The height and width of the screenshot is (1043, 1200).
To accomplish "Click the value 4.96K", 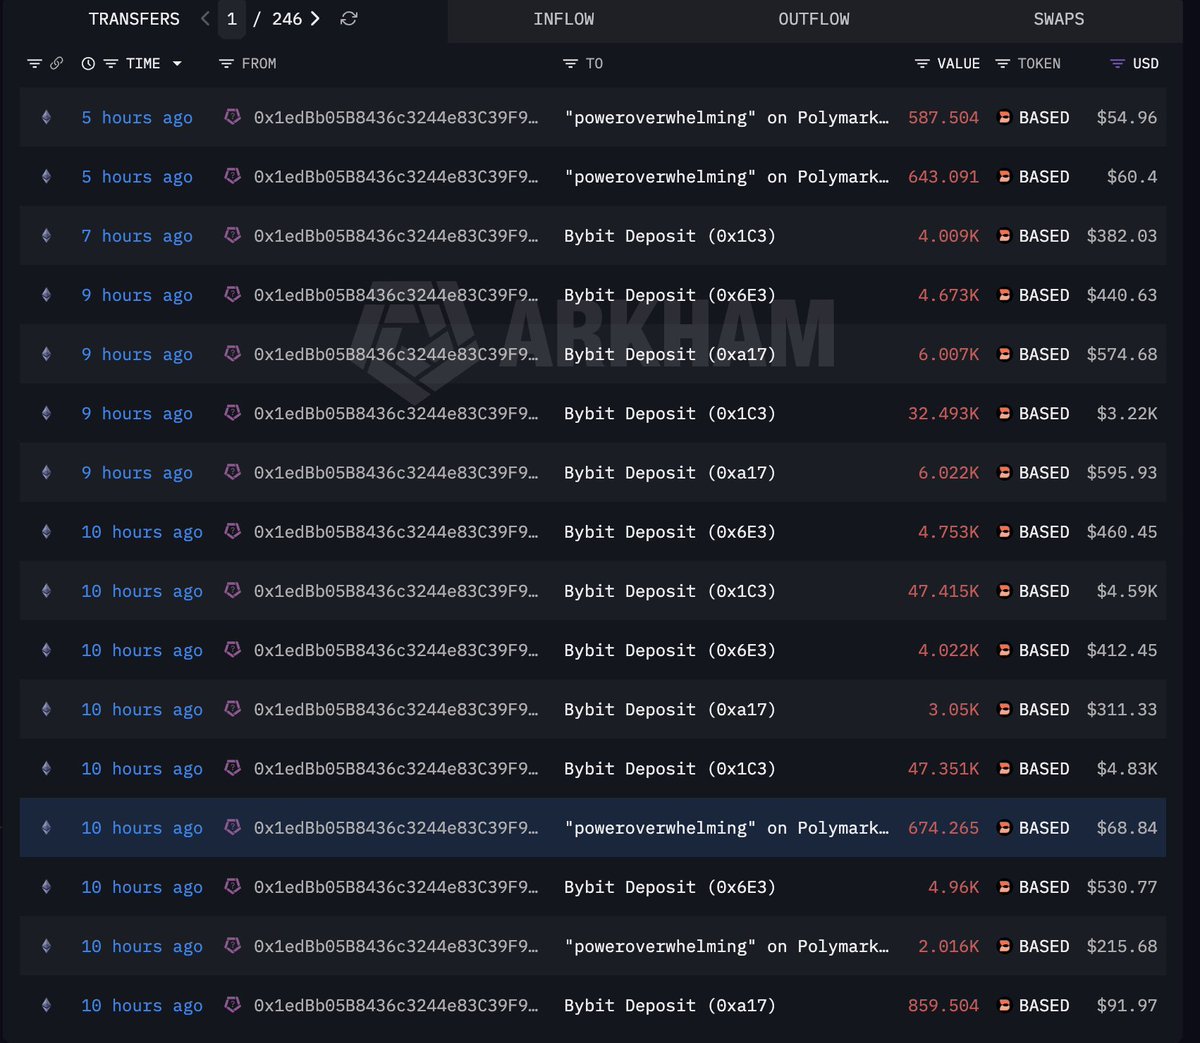I will [954, 887].
